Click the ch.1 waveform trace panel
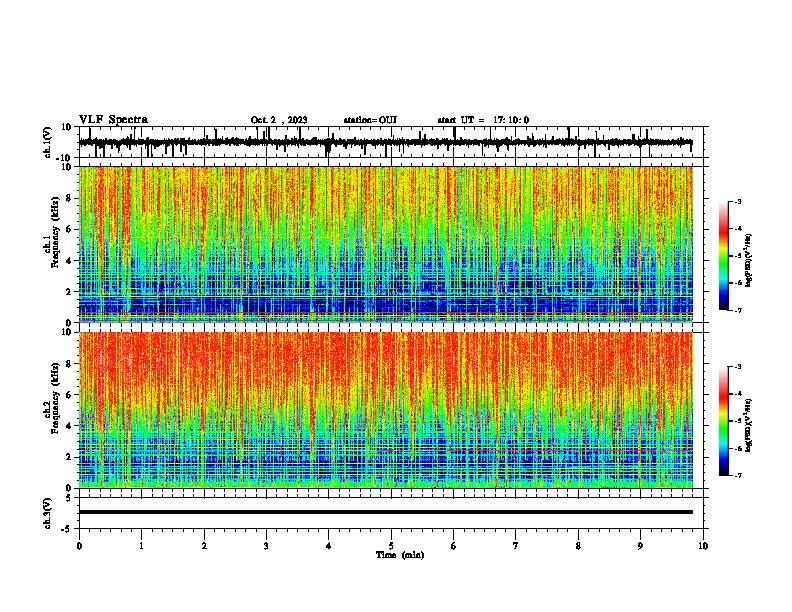The height and width of the screenshot is (612, 792). [x=391, y=142]
